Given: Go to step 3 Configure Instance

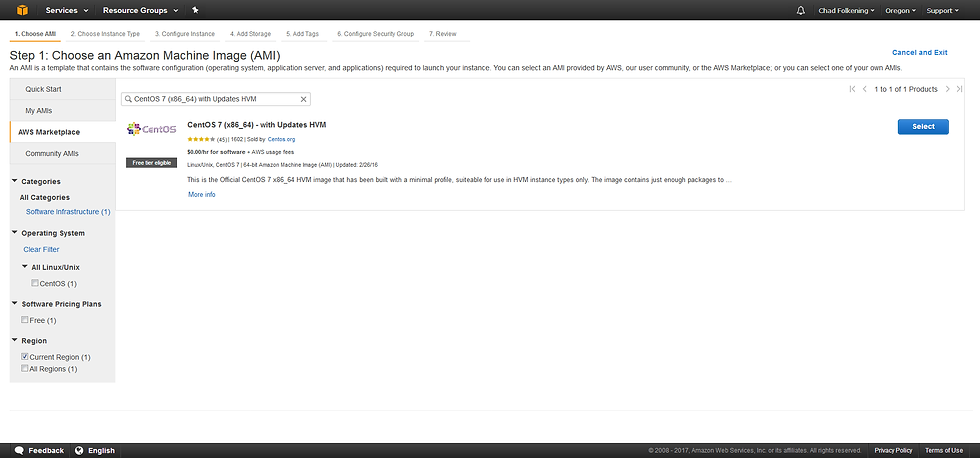Looking at the screenshot, I should pos(184,34).
